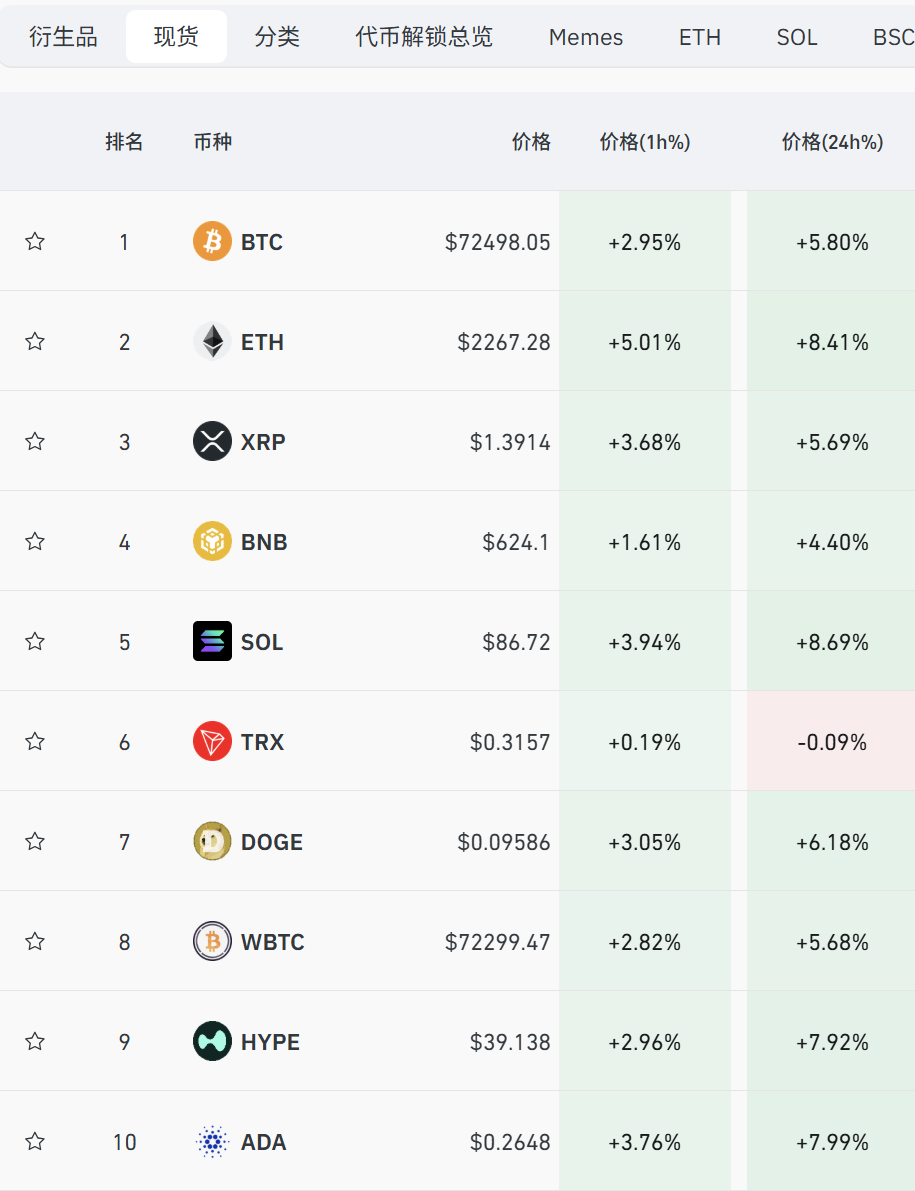The image size is (915, 1191).
Task: Sort by the 排名 rank header
Action: pos(124,142)
